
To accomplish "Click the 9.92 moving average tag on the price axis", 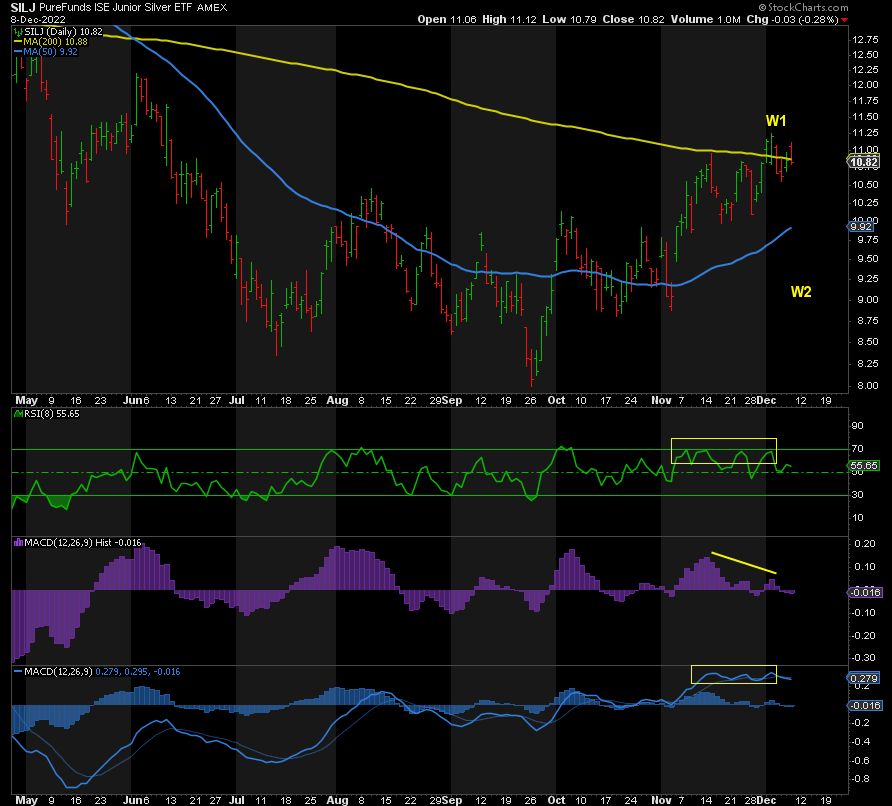I will point(861,226).
